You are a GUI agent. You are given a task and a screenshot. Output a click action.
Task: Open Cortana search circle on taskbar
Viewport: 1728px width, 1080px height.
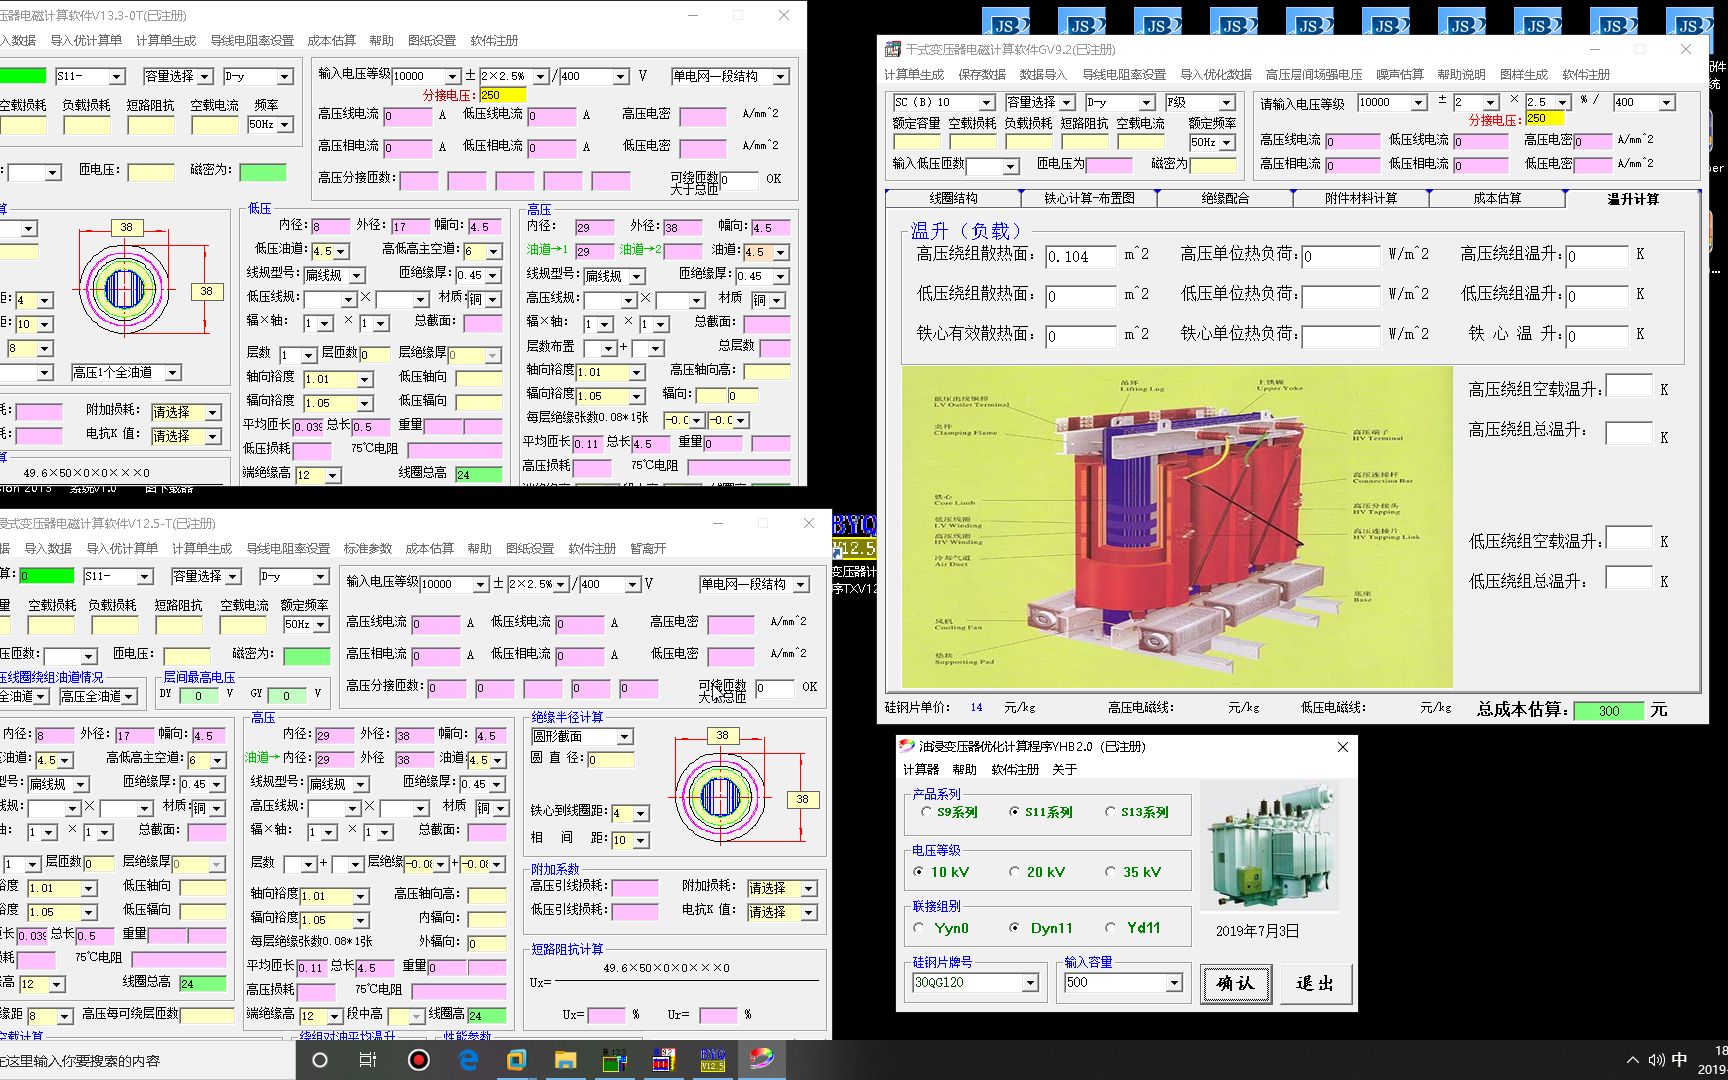[x=320, y=1060]
